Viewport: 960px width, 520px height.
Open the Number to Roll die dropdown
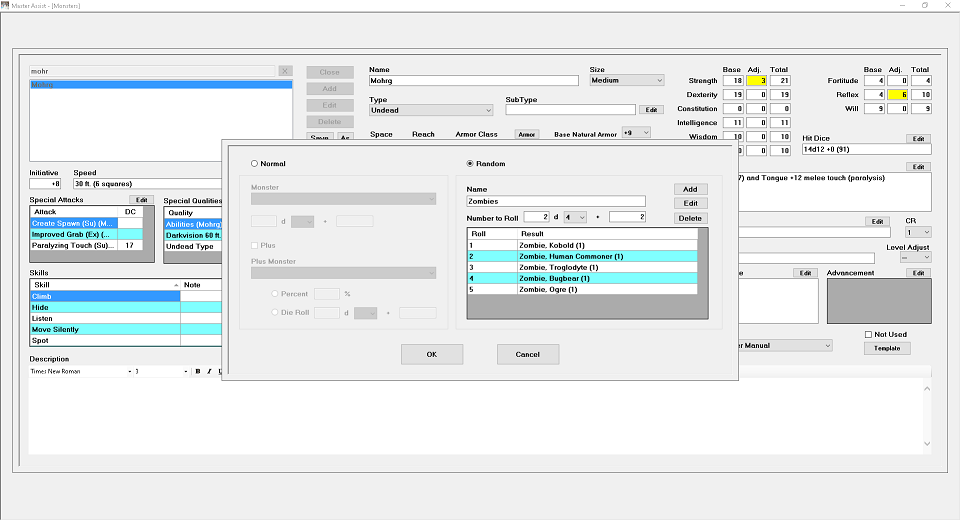click(x=575, y=217)
